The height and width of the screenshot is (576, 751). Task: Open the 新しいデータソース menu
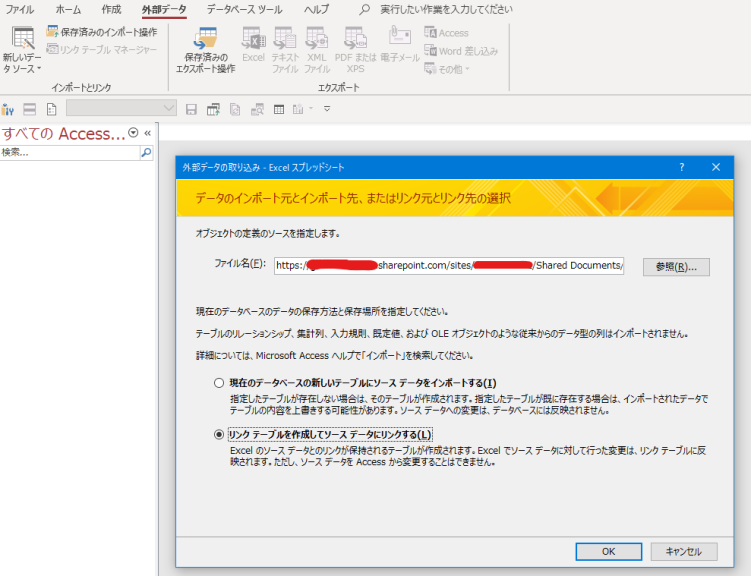[23, 50]
